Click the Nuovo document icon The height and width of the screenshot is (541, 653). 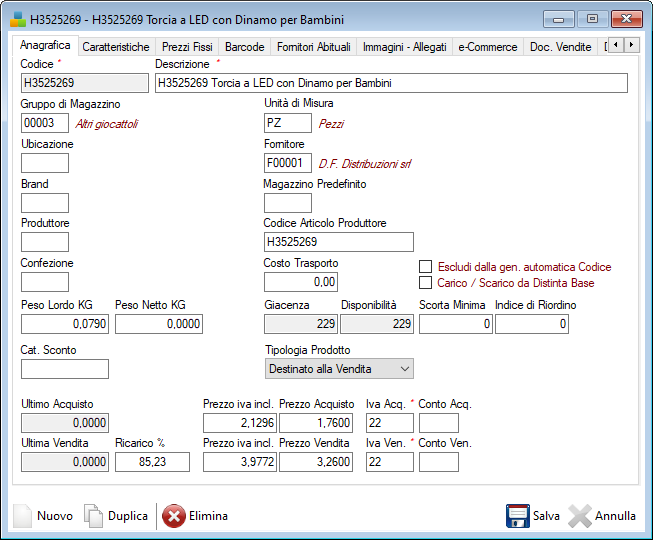(22, 516)
